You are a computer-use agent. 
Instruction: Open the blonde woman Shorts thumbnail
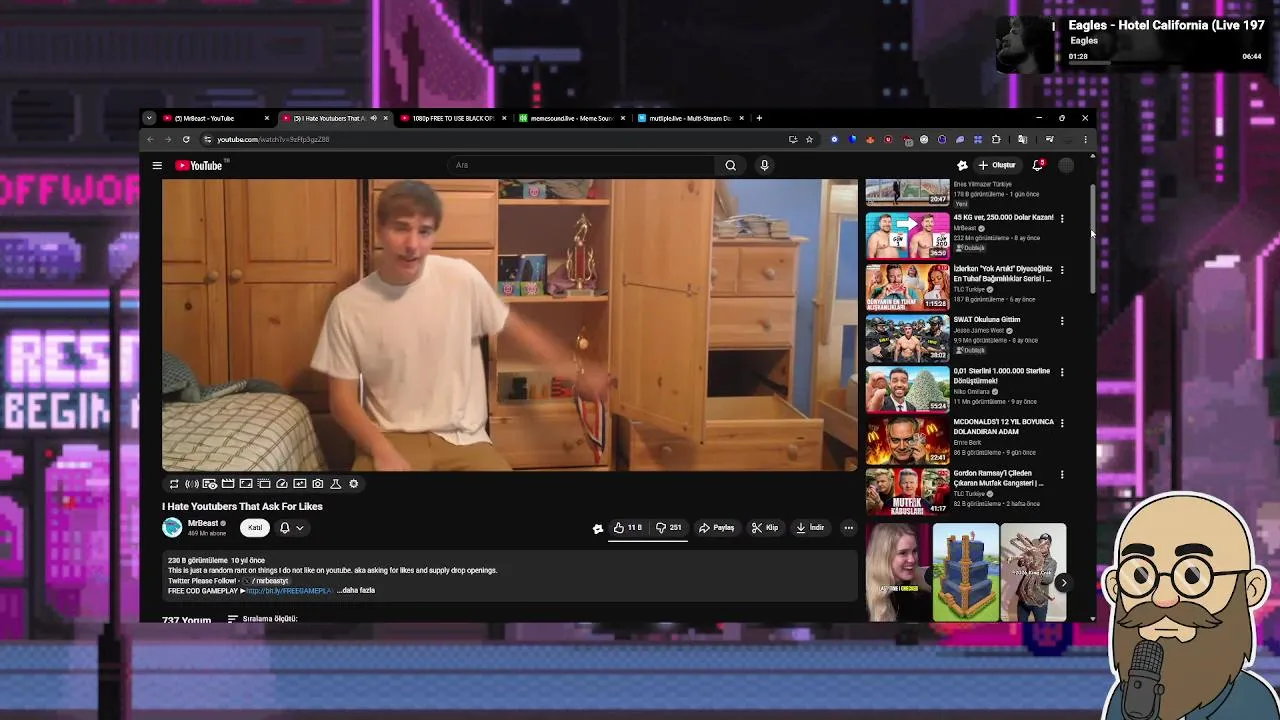[x=898, y=572]
